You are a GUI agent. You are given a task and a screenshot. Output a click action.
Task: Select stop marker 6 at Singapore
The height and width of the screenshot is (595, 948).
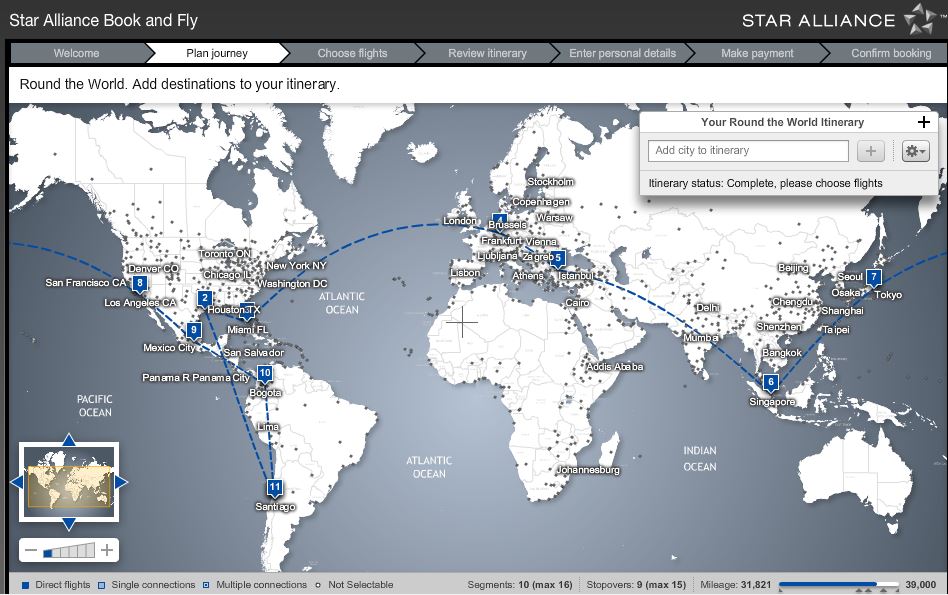770,383
